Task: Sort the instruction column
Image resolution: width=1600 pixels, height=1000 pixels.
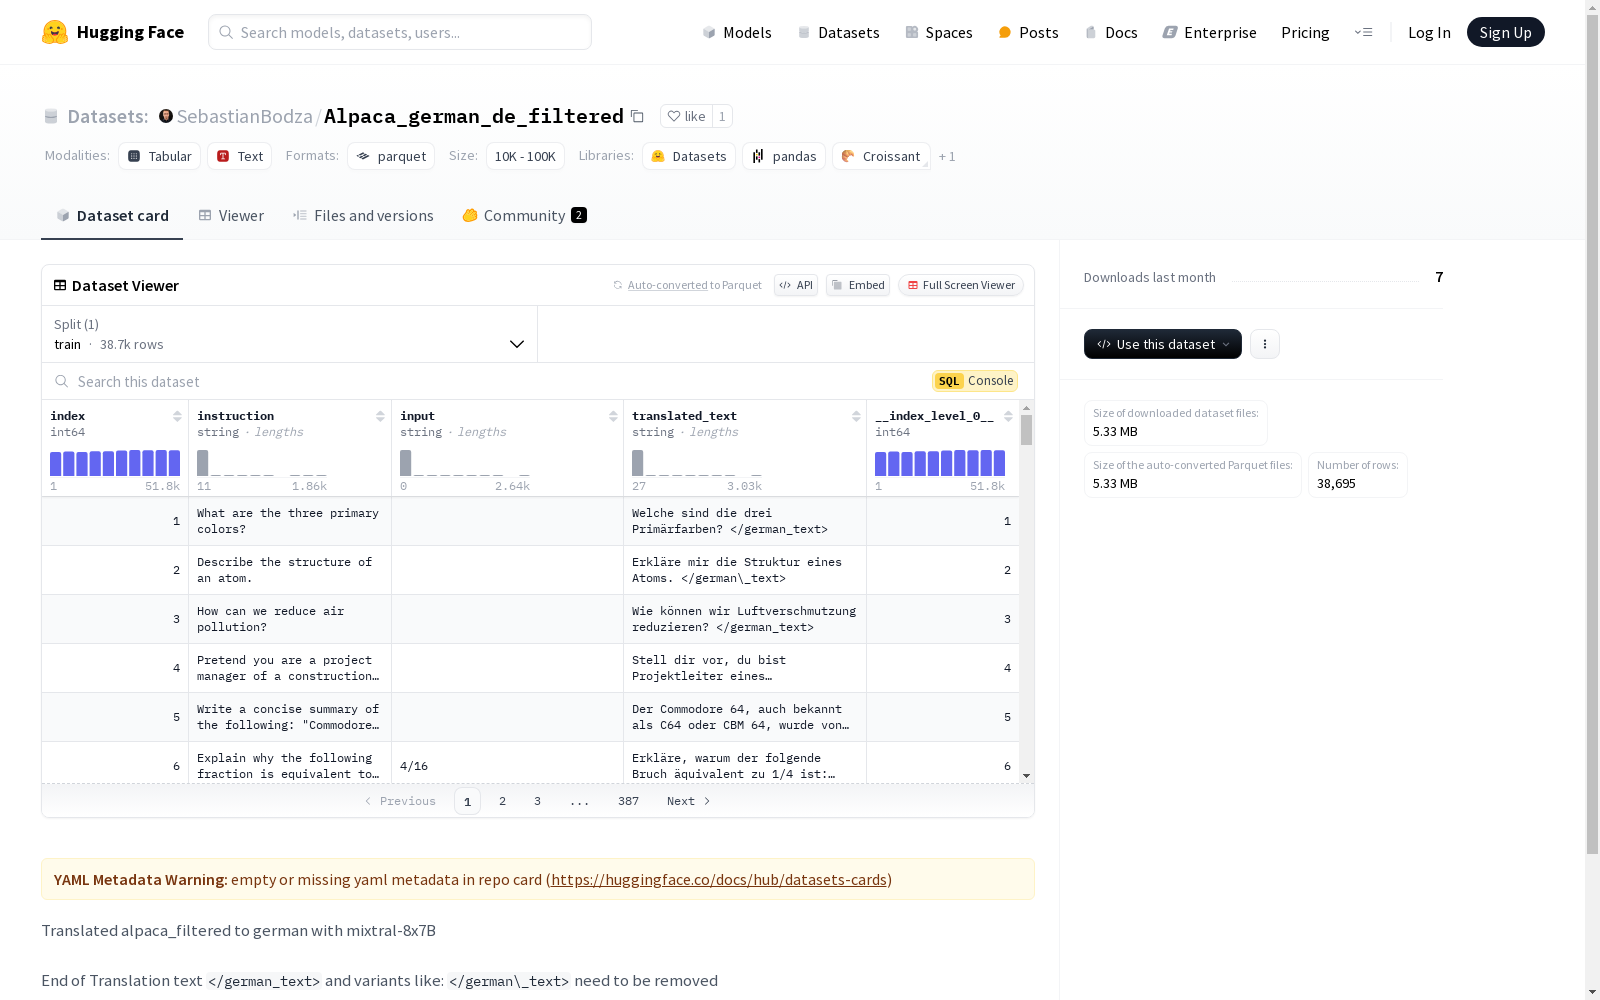Action: point(380,416)
